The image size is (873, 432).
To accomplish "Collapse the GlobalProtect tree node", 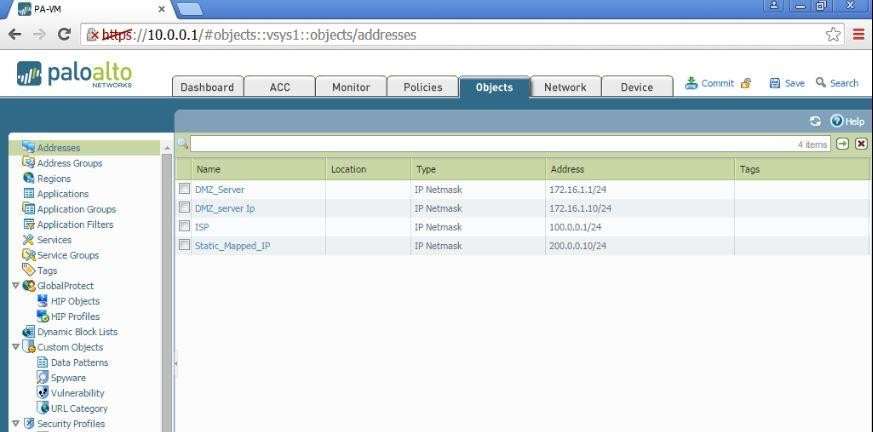I will (15, 286).
